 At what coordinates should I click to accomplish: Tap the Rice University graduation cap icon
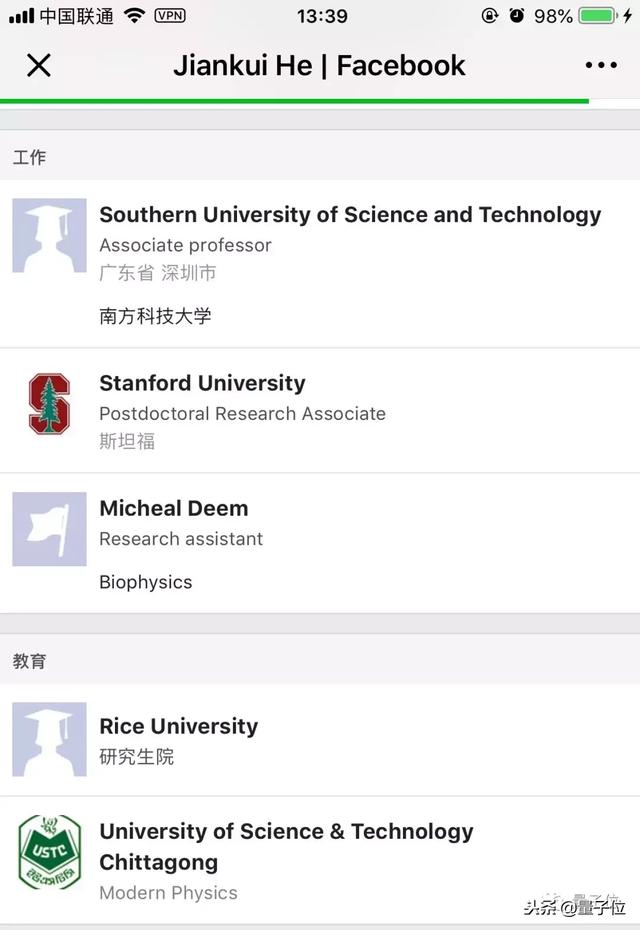pos(49,740)
